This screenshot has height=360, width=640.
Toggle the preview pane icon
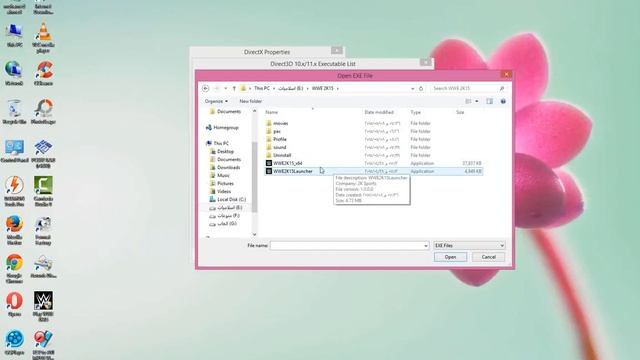489,101
